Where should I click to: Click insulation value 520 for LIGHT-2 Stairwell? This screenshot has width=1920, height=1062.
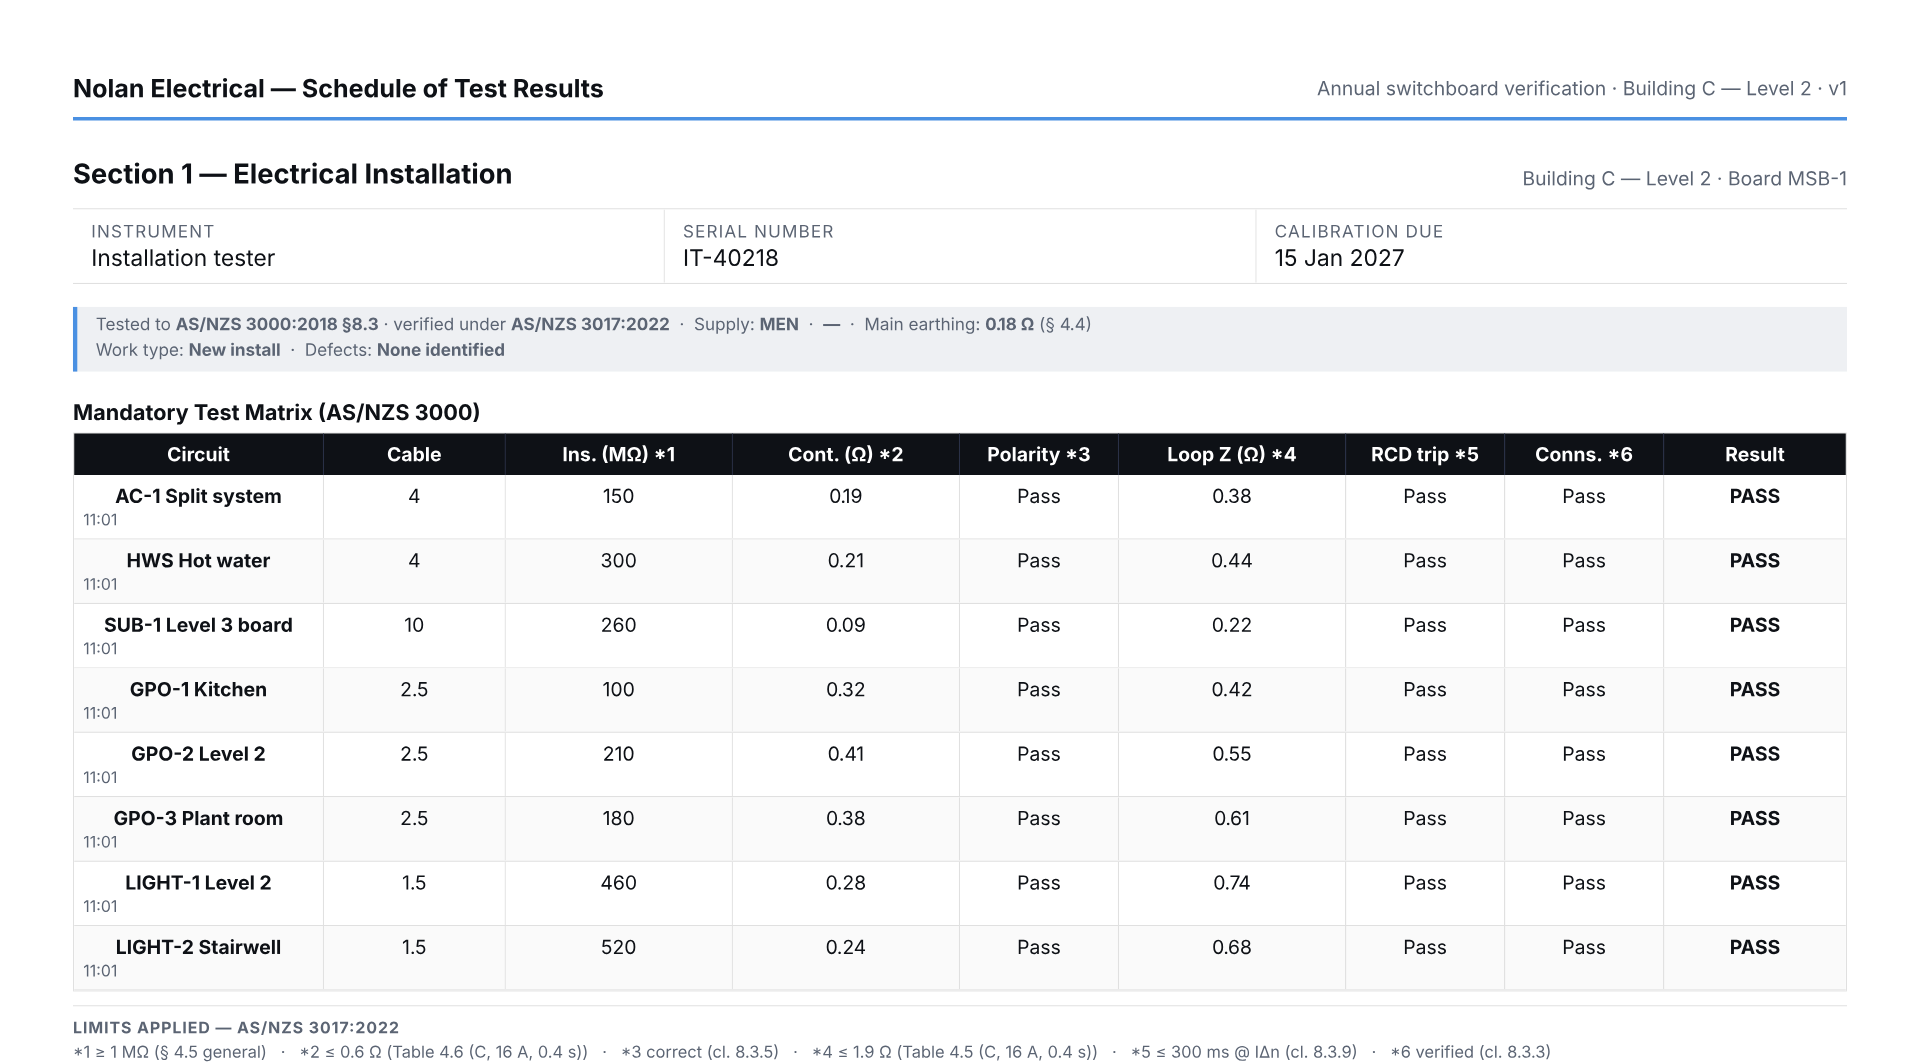pyautogui.click(x=618, y=947)
